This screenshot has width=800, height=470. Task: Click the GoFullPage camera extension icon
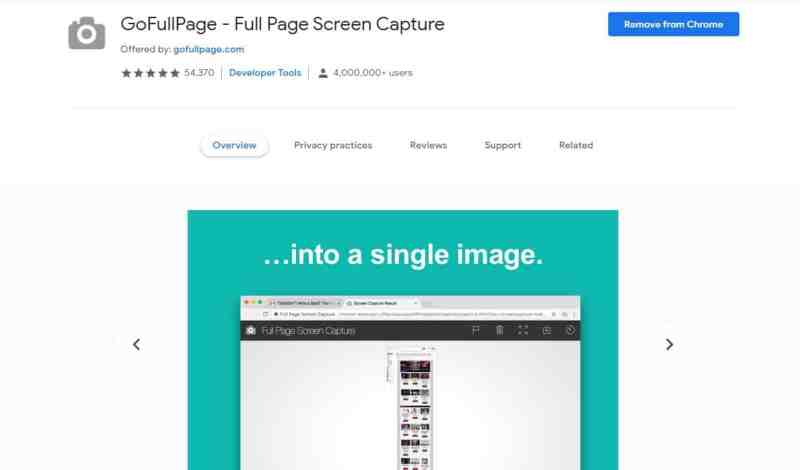coord(87,33)
